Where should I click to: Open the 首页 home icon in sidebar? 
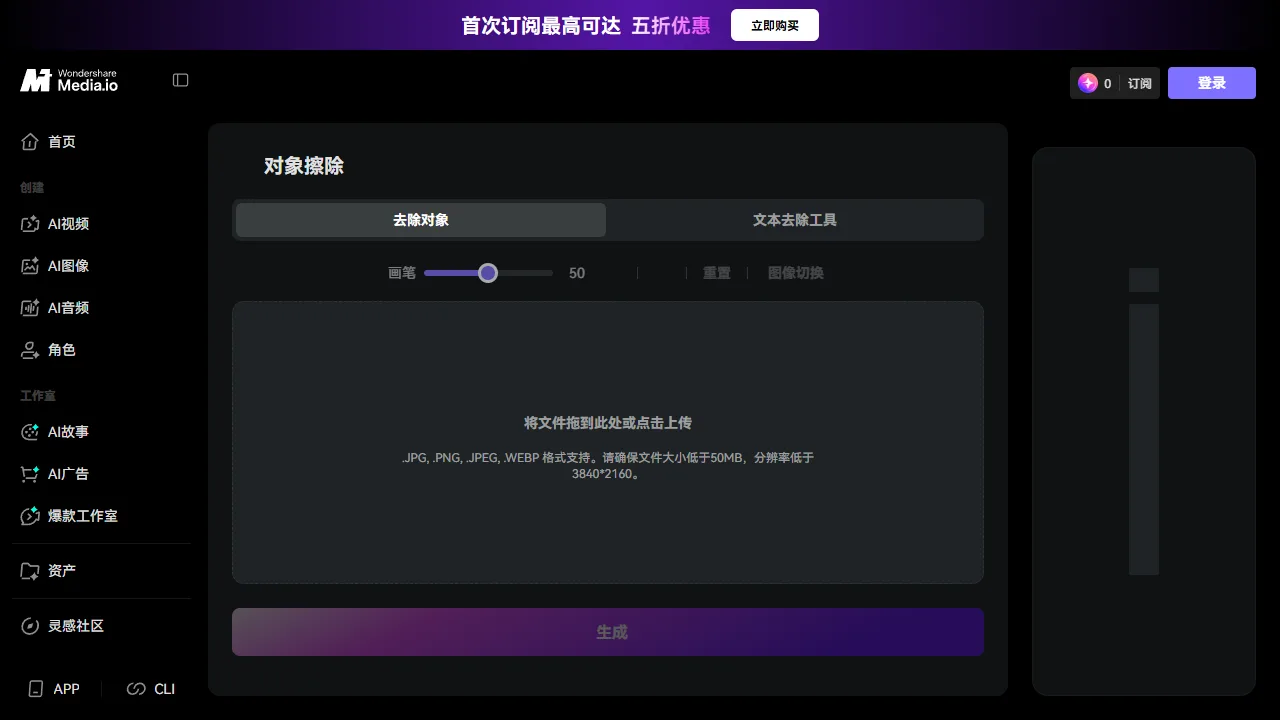pos(30,142)
